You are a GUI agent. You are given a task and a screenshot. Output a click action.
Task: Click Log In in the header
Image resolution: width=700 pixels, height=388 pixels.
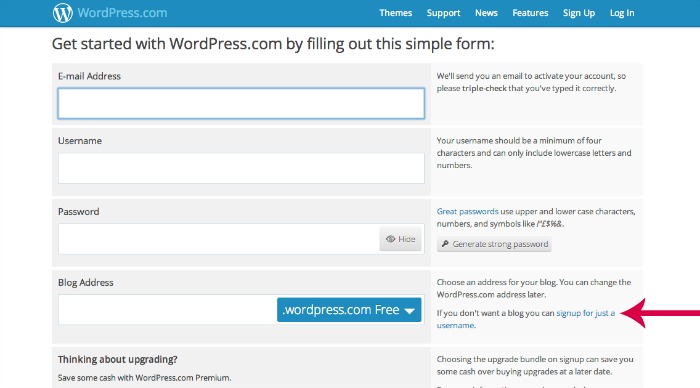pos(622,13)
